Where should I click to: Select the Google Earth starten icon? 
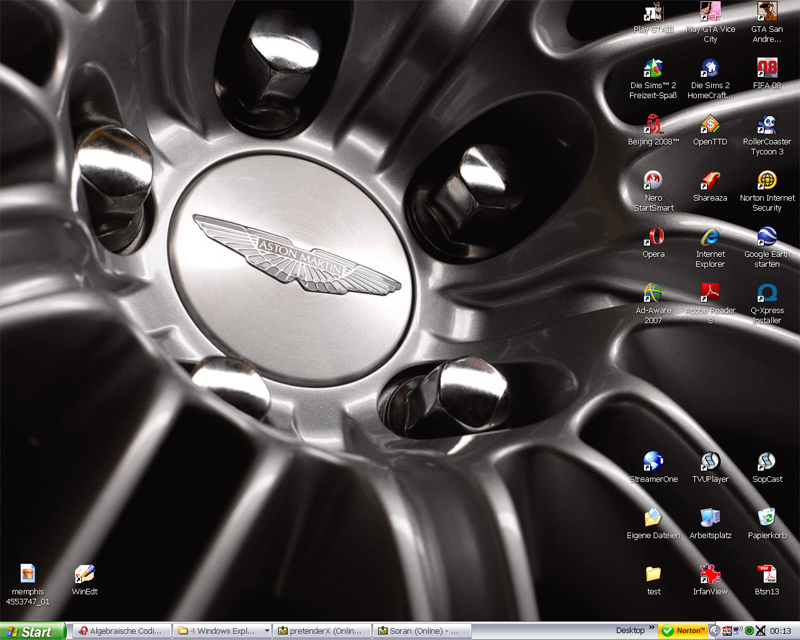[767, 238]
